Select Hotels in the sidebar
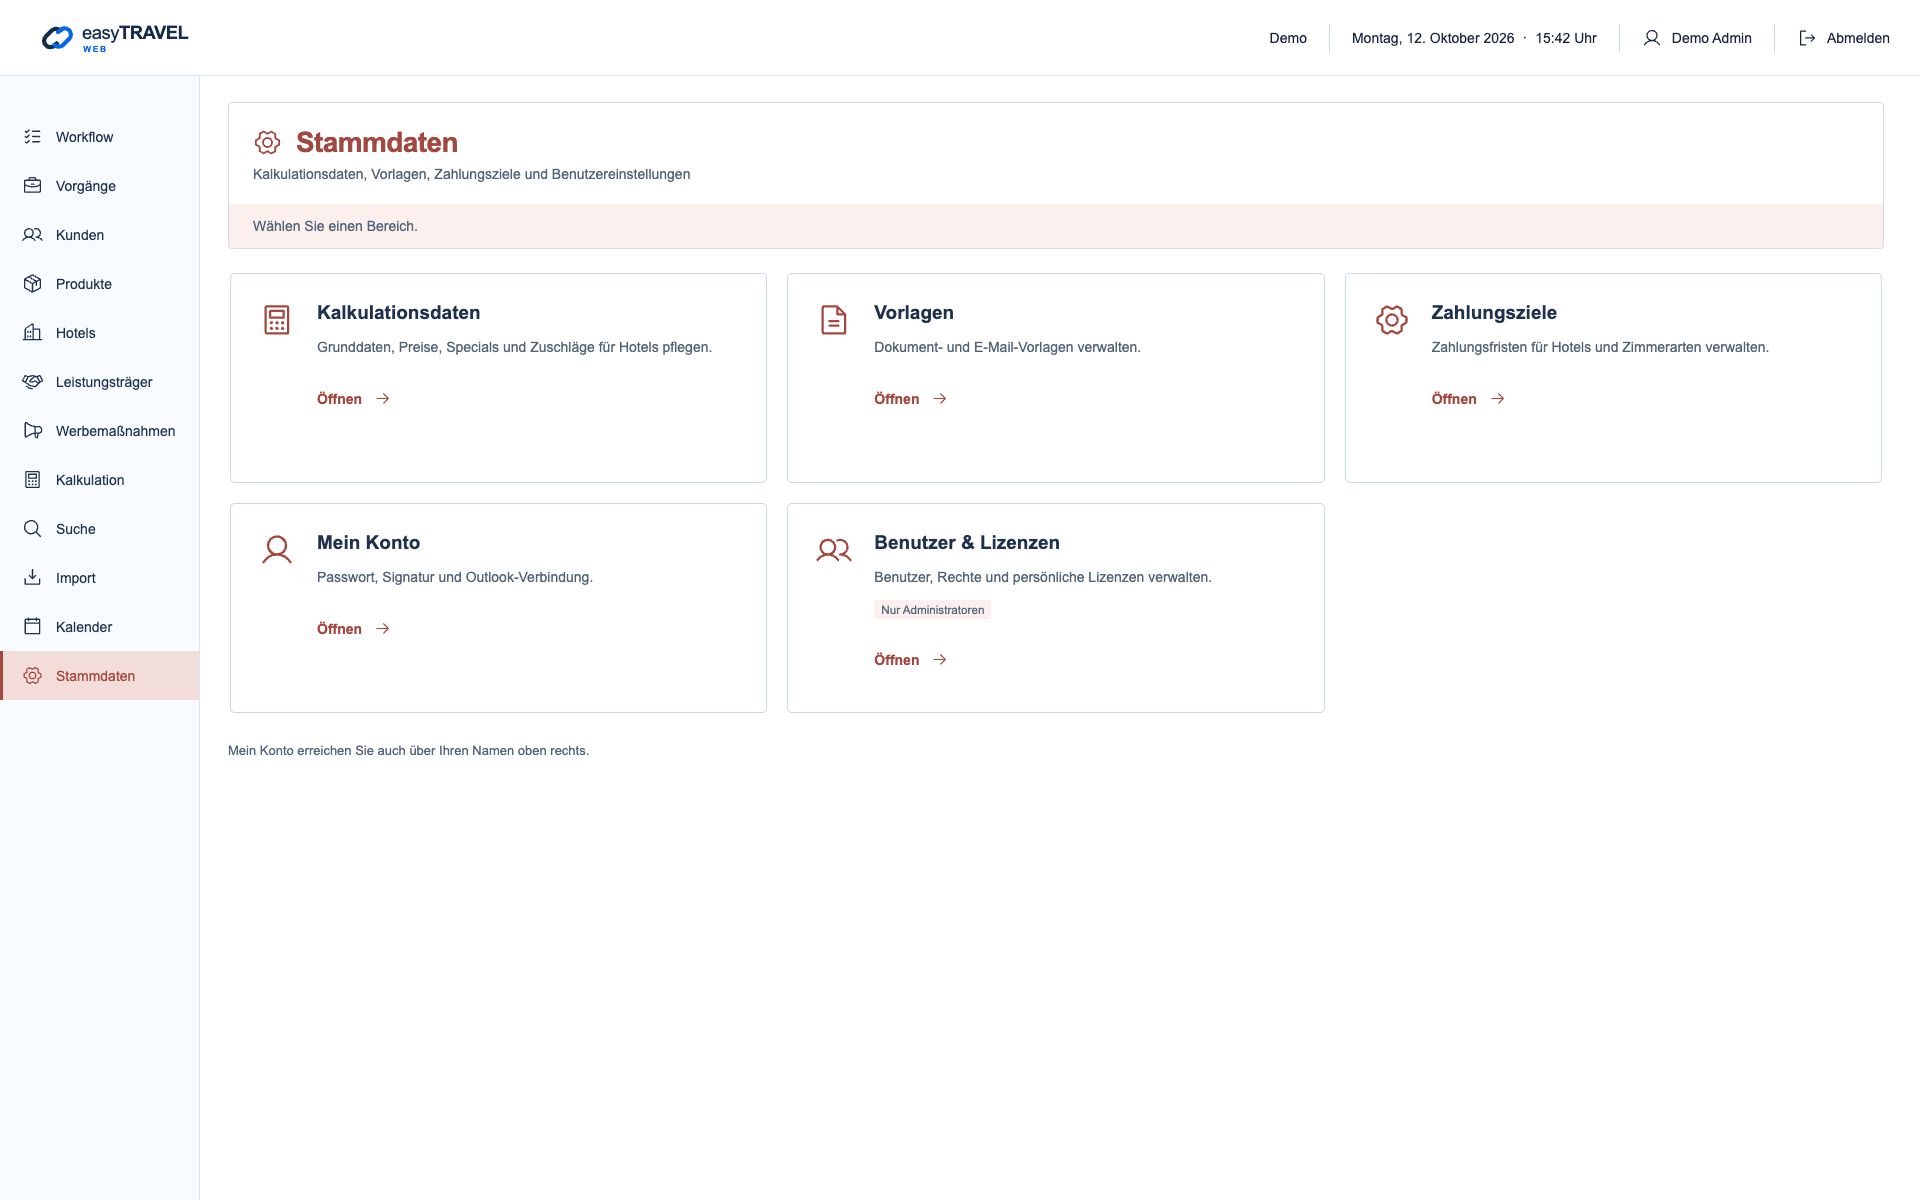The width and height of the screenshot is (1920, 1200). pyautogui.click(x=100, y=333)
